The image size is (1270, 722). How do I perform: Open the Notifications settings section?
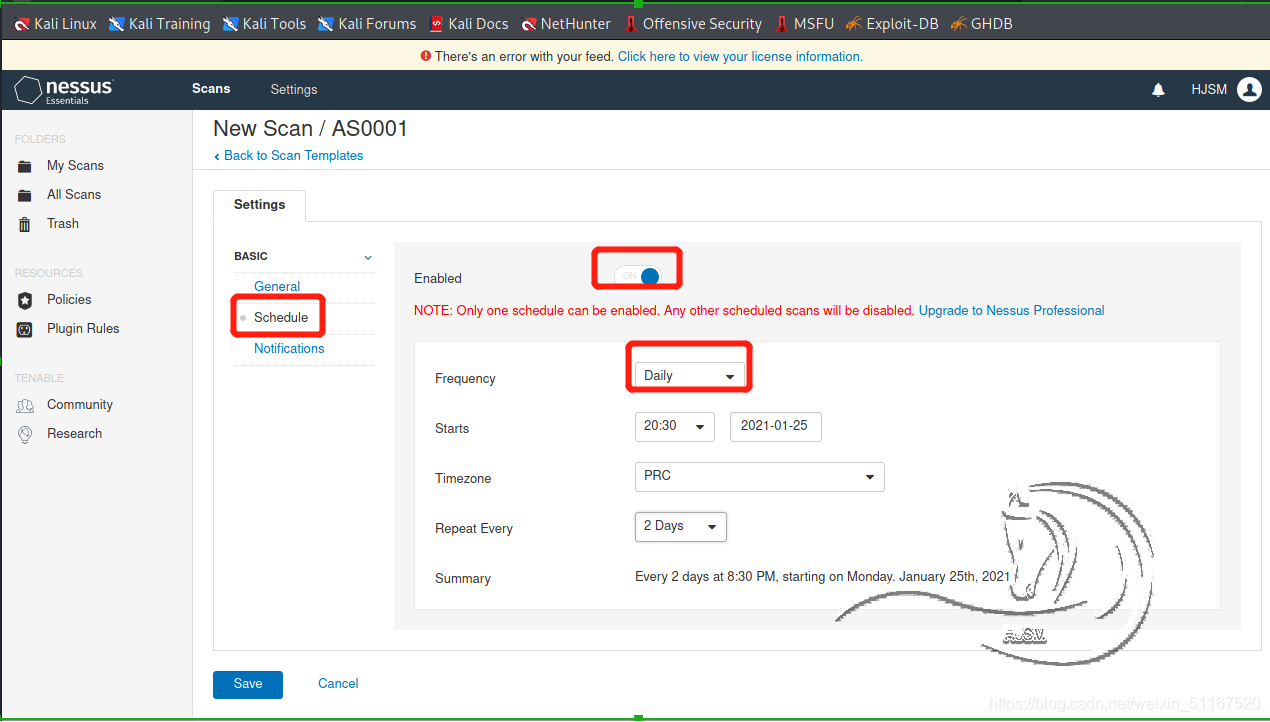point(289,349)
